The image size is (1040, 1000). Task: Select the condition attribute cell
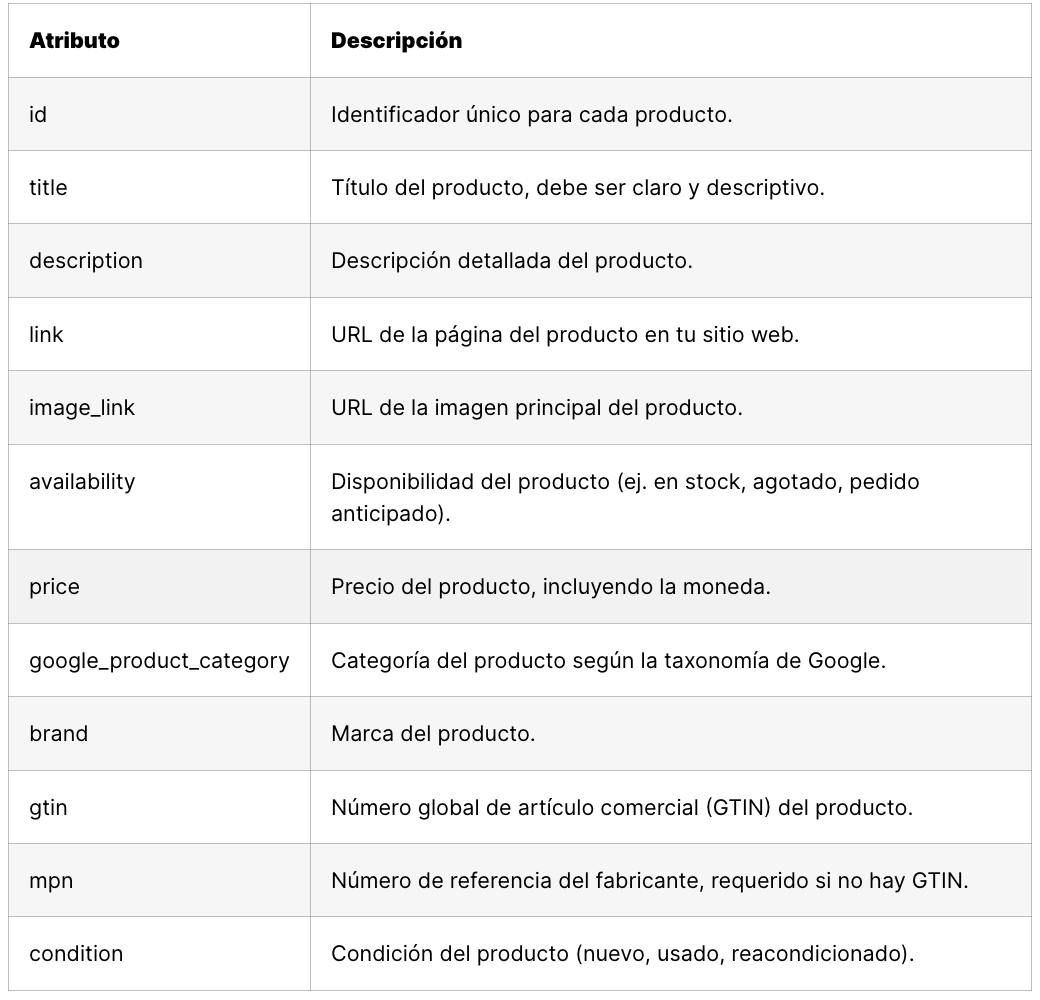(x=76, y=954)
